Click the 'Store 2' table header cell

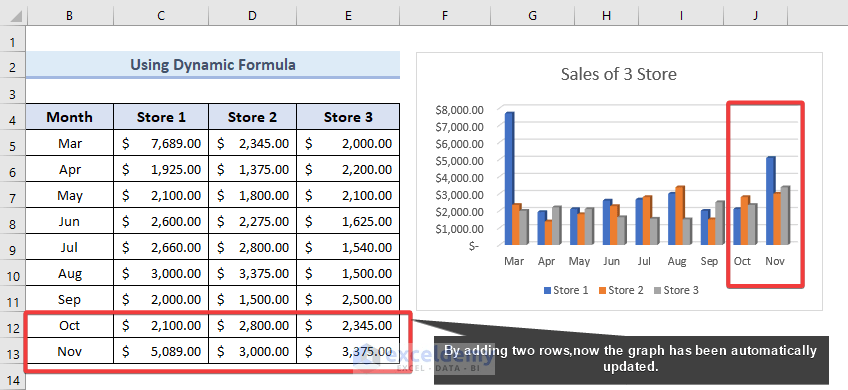253,117
